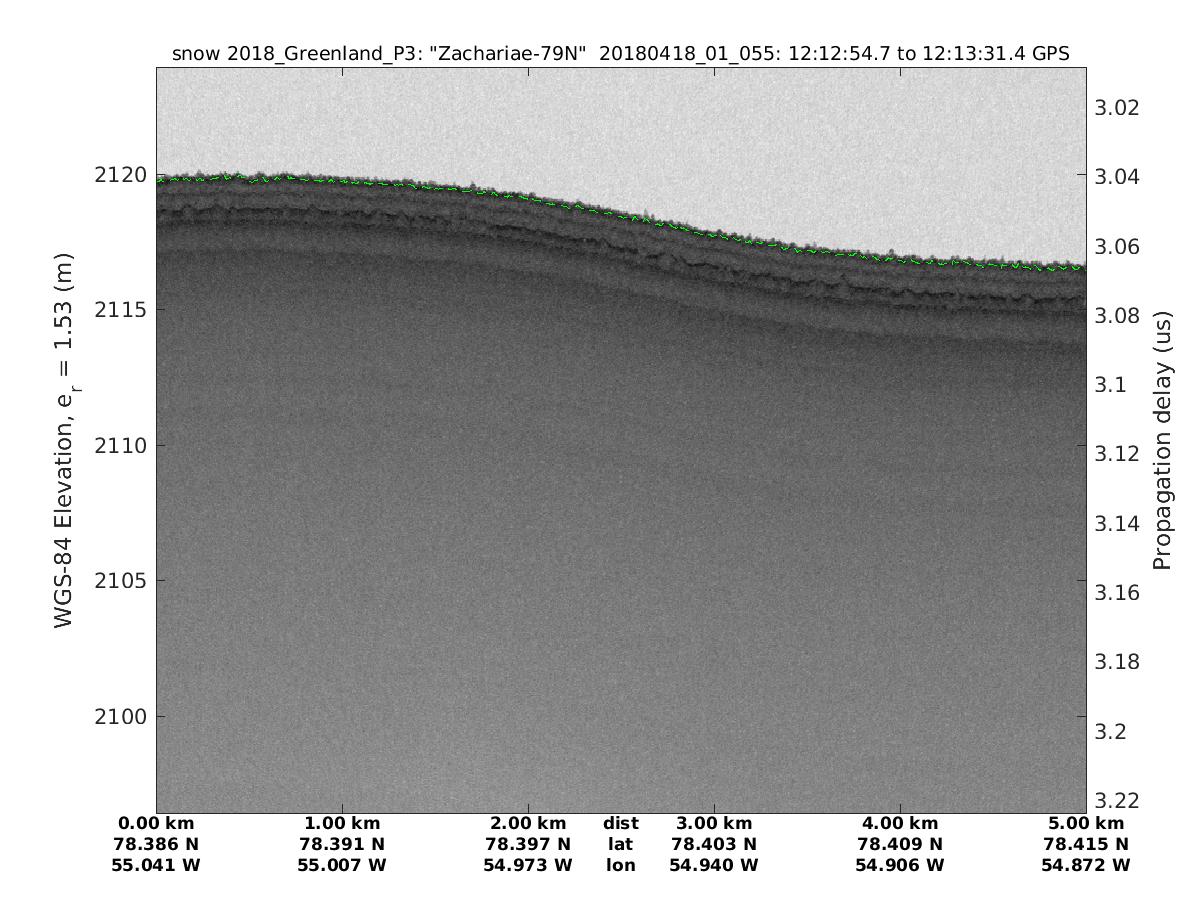Click propagation delay tick 3.12
This screenshot has width=1200, height=900.
point(1117,454)
